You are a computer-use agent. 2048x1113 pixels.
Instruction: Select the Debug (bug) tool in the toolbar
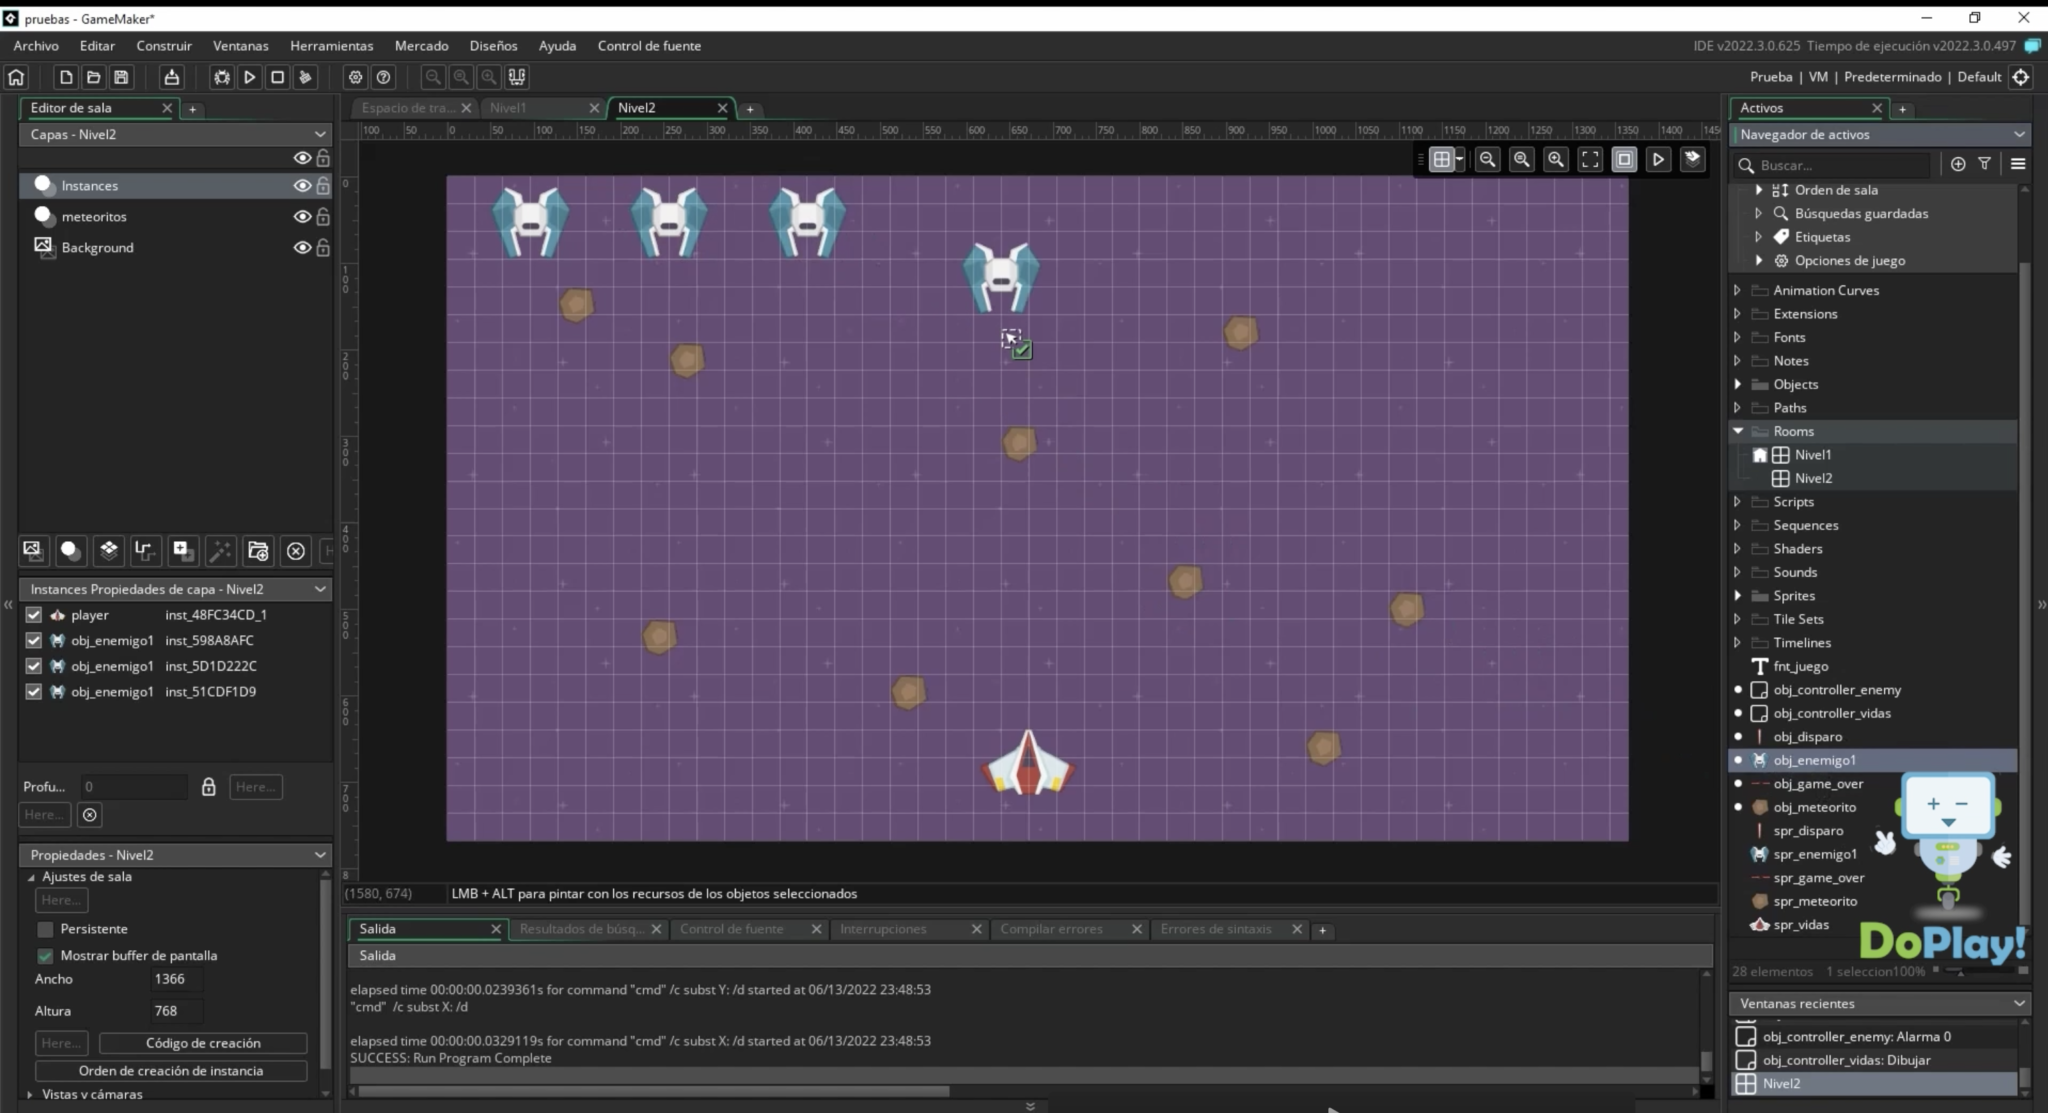[220, 76]
